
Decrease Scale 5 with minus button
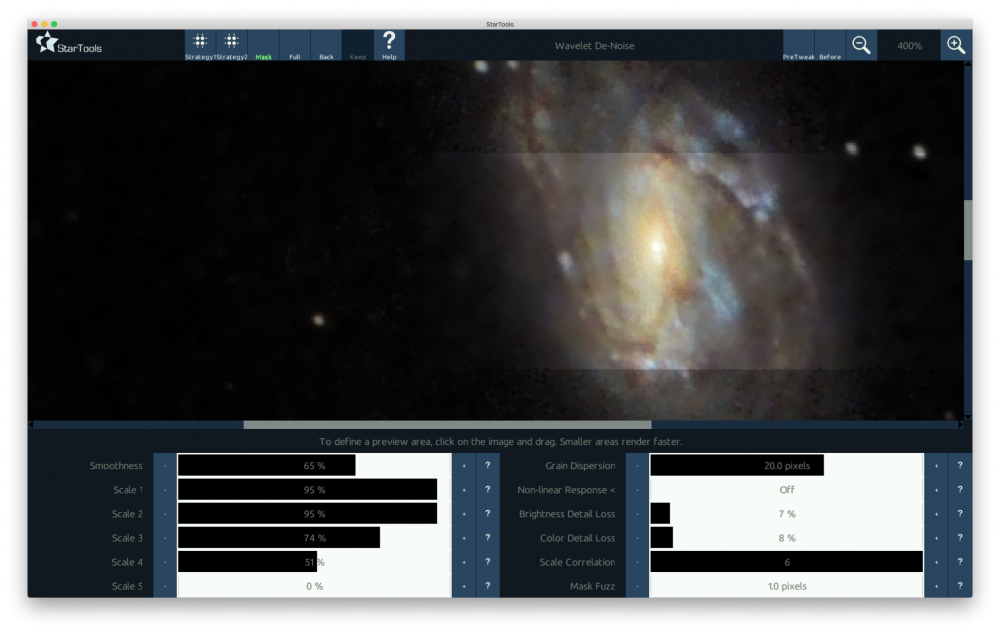pos(165,586)
